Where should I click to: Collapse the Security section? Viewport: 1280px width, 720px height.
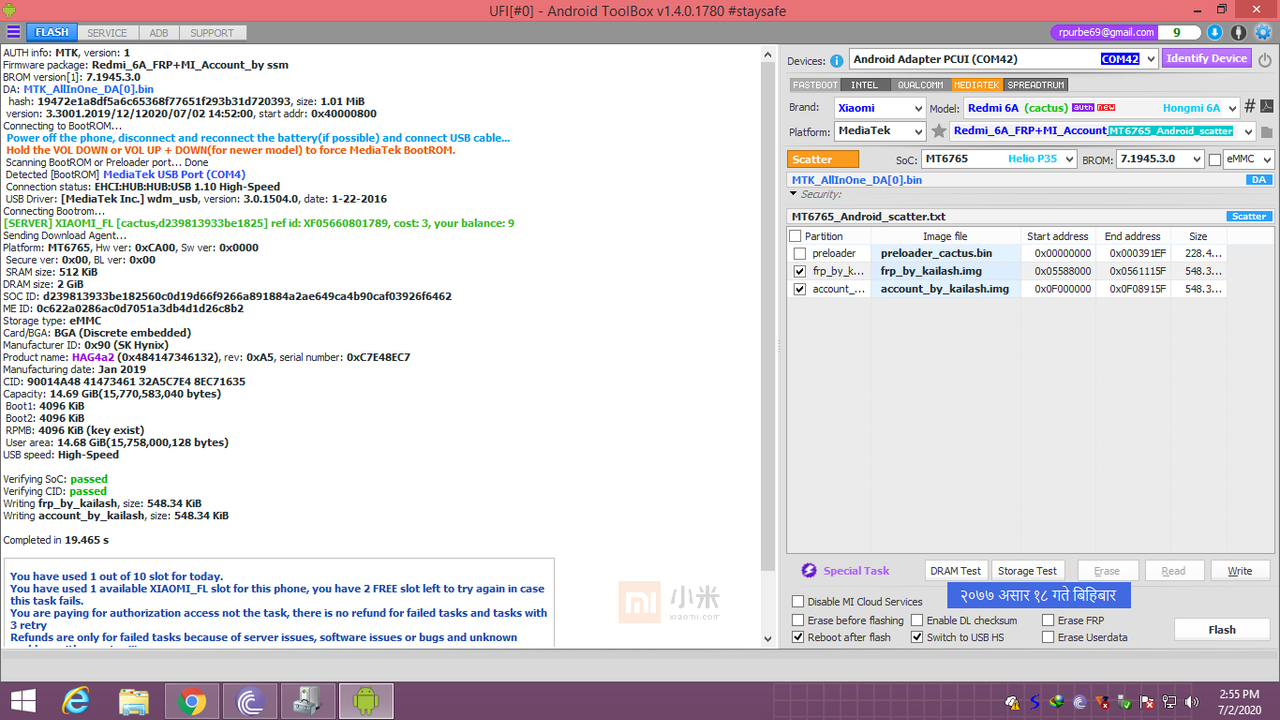pos(794,194)
